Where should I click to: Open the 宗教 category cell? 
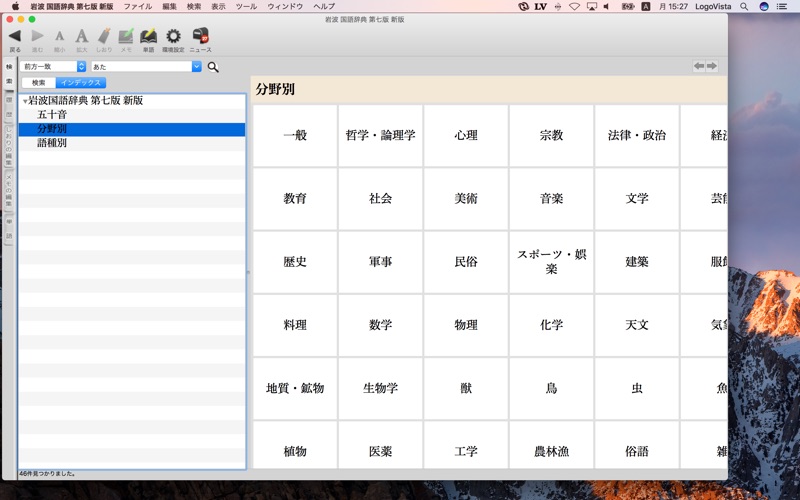[552, 135]
